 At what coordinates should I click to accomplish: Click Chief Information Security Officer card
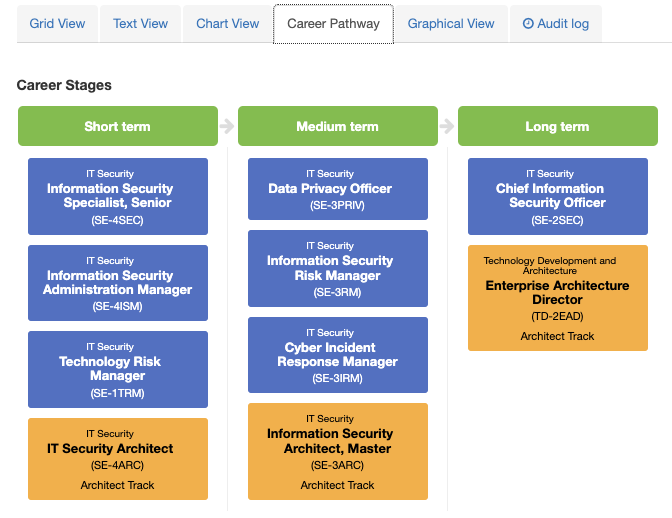tap(557, 196)
